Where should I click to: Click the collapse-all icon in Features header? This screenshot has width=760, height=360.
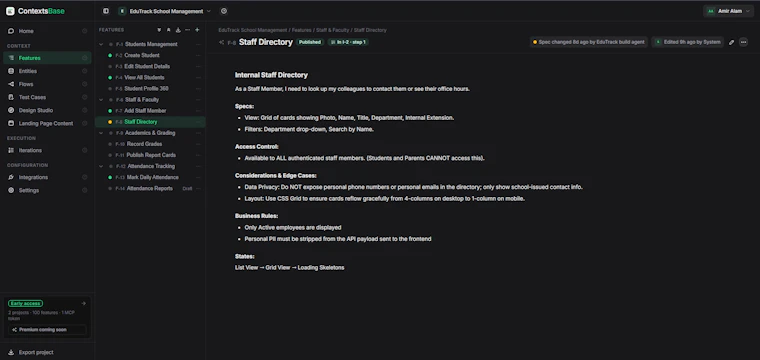pos(159,30)
